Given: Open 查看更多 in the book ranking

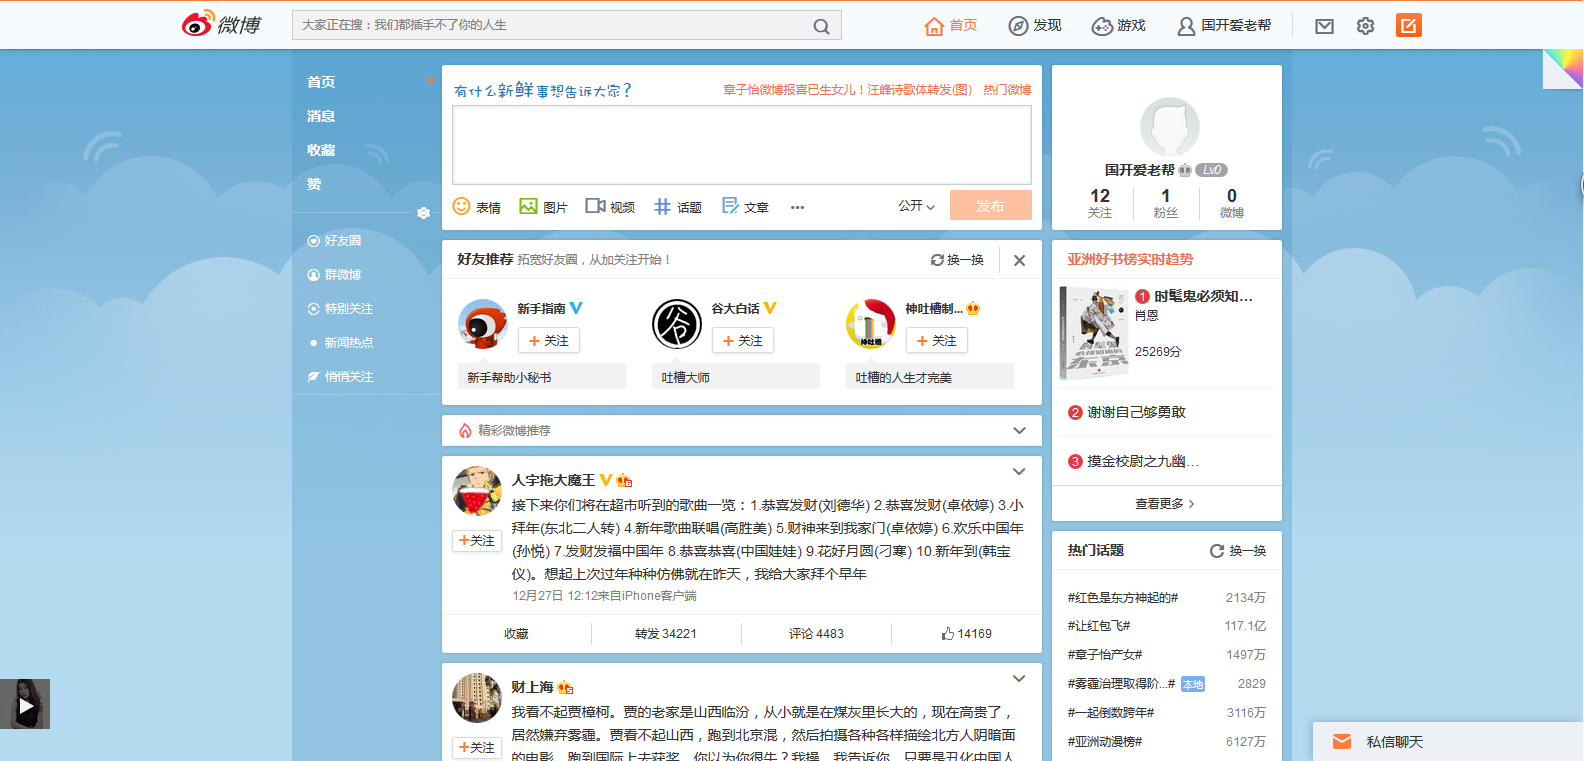Looking at the screenshot, I should point(1165,504).
